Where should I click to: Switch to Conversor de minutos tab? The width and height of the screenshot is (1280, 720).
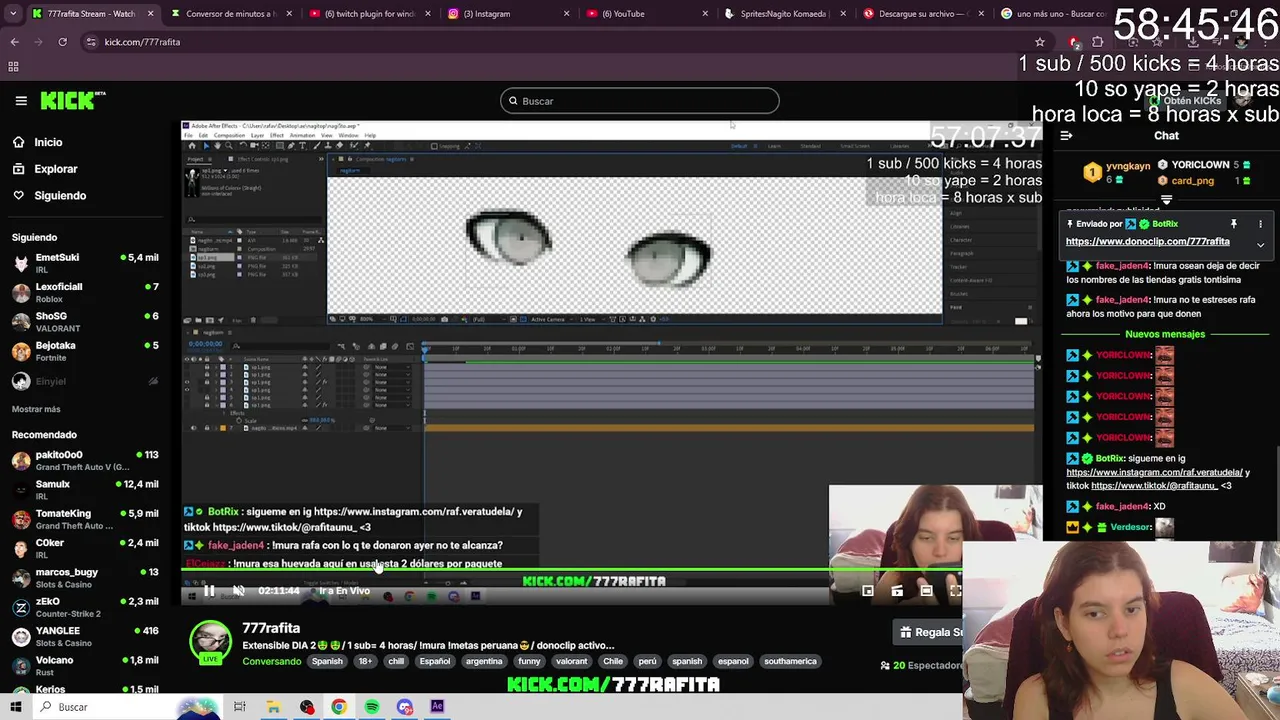pos(231,14)
